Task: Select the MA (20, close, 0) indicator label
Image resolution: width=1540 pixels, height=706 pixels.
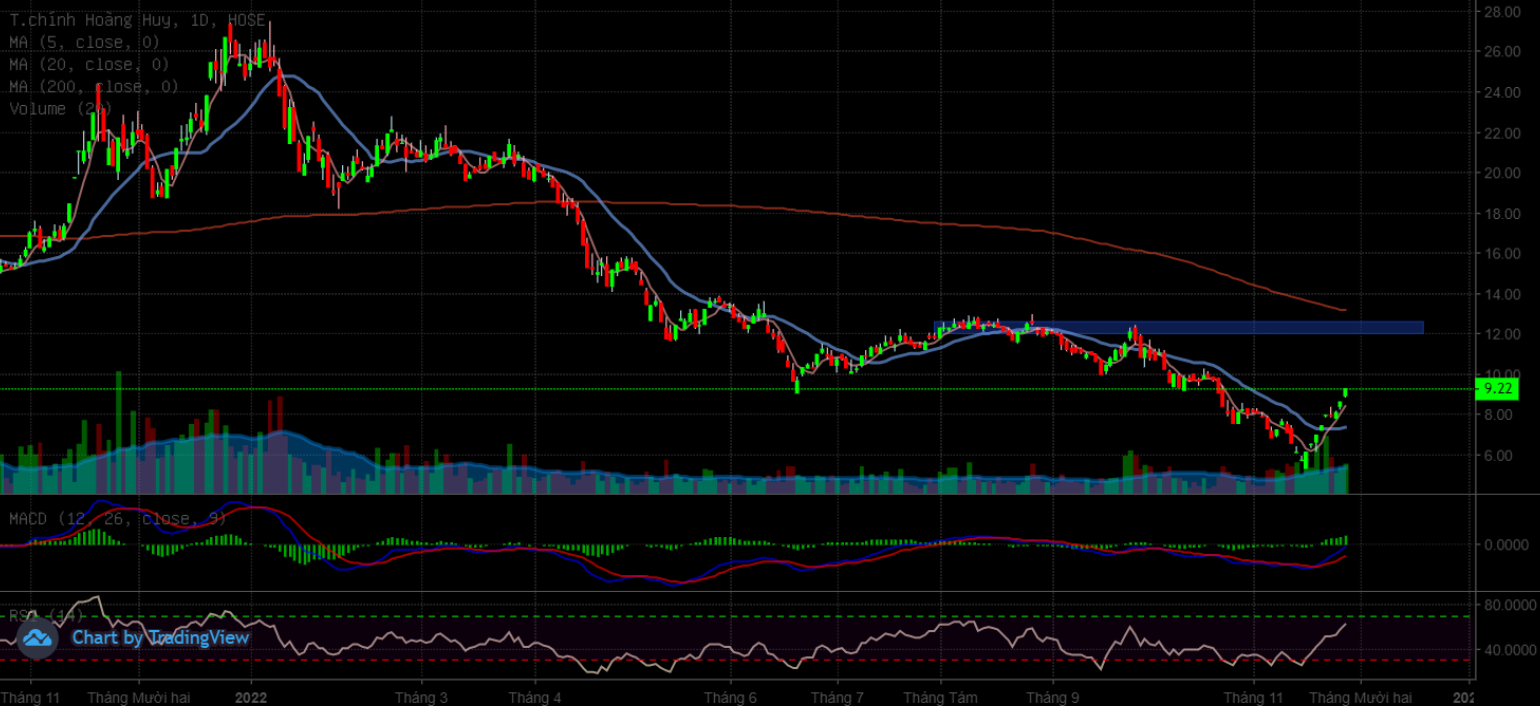Action: pos(89,64)
